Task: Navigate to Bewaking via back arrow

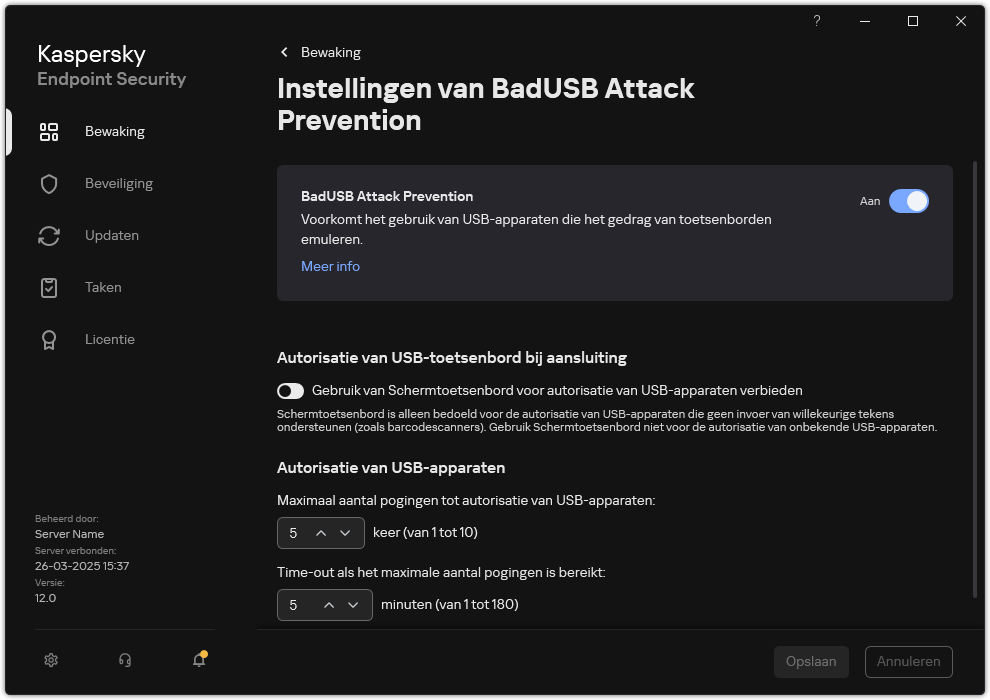Action: (x=284, y=52)
